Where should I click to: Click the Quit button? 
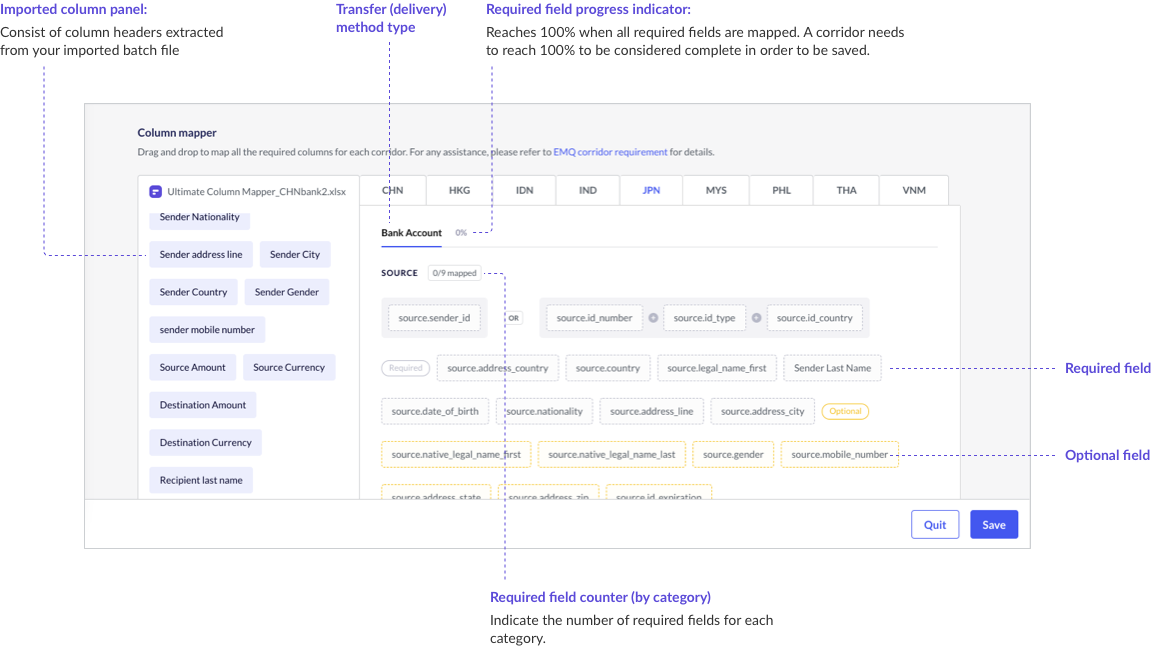(934, 524)
